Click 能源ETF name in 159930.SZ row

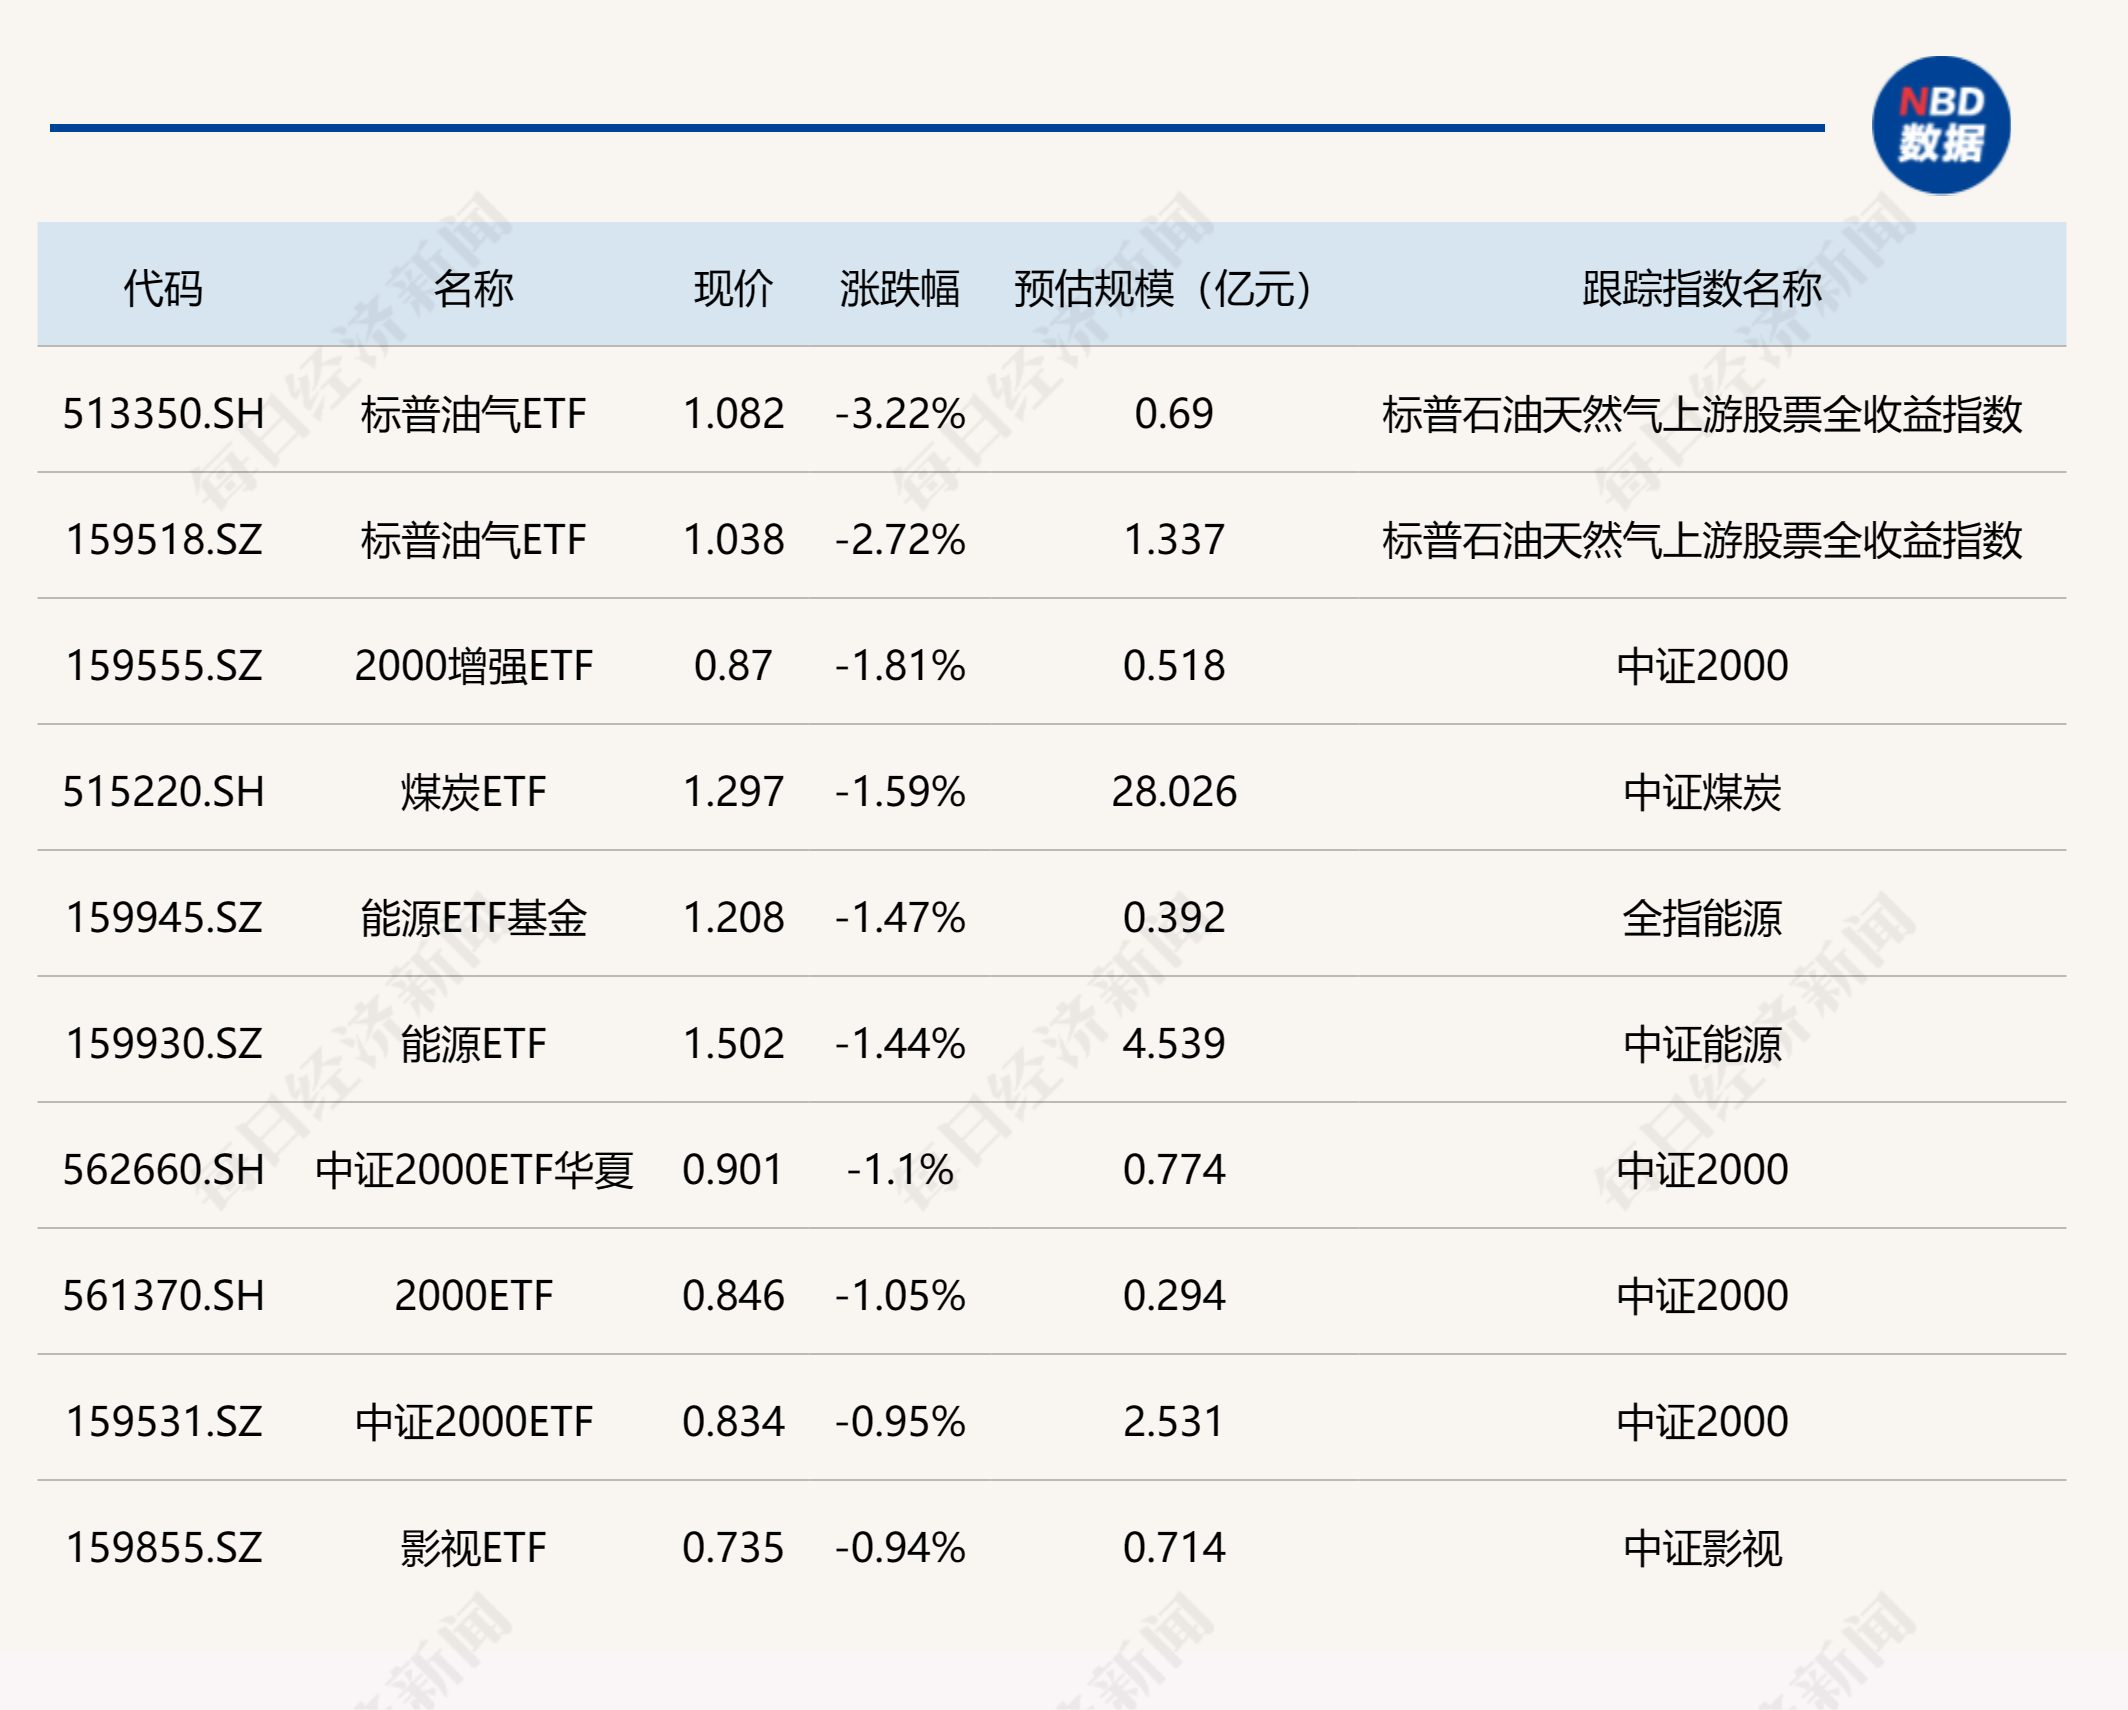point(473,1044)
